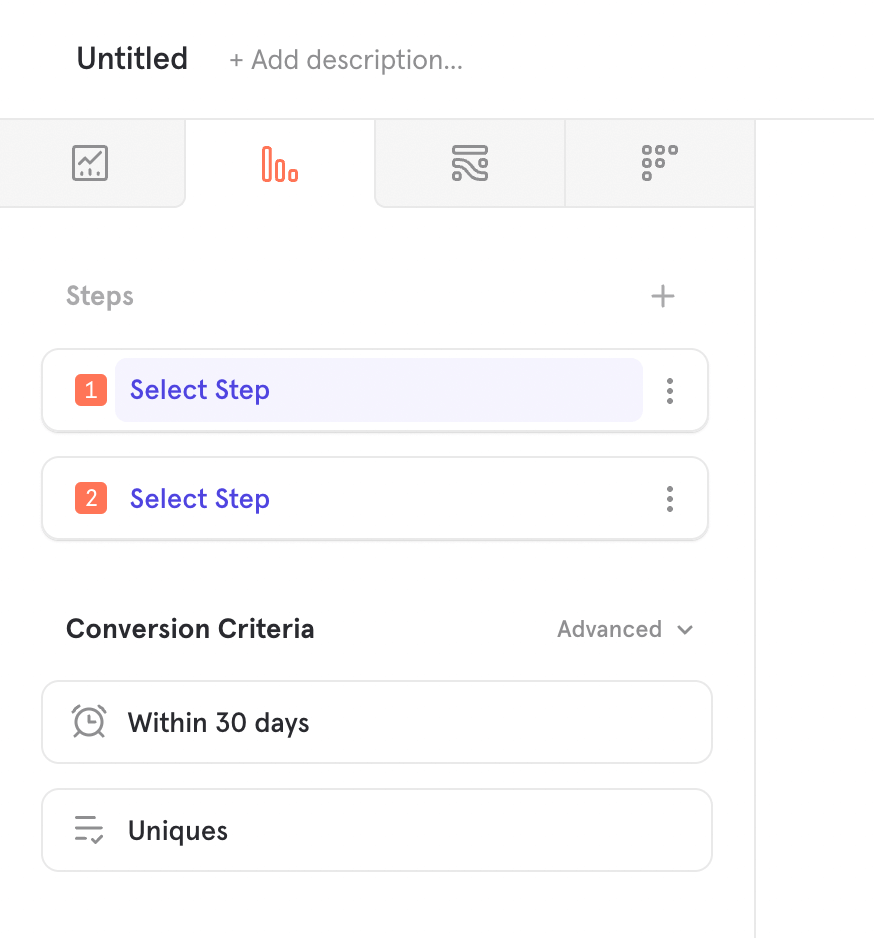Screen dimensions: 874x938
Task: Switch to the Insights report tab
Action: 90,163
